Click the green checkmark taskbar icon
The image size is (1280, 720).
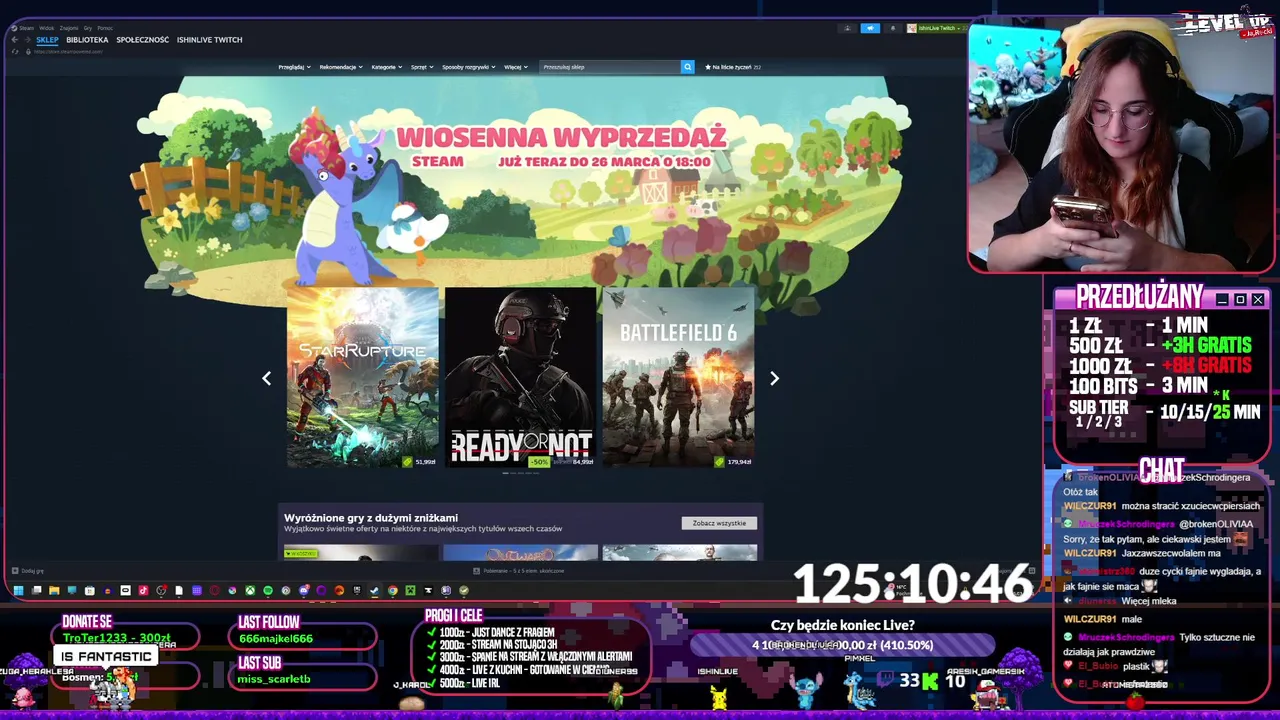[x=464, y=590]
